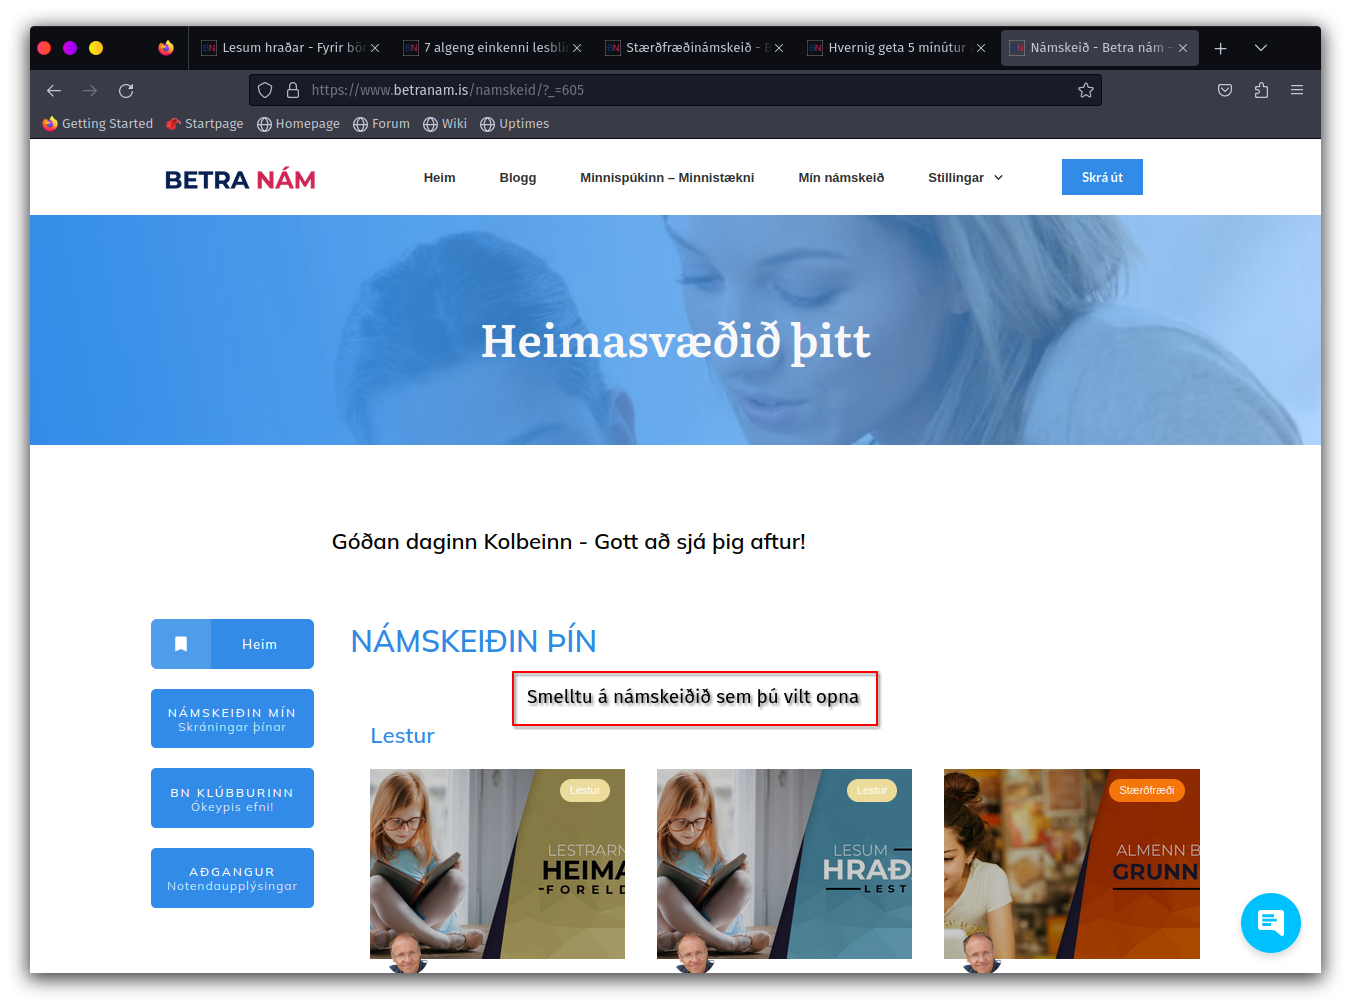This screenshot has height=1007, width=1351.
Task: Open the Wiki bookmark
Action: point(445,124)
